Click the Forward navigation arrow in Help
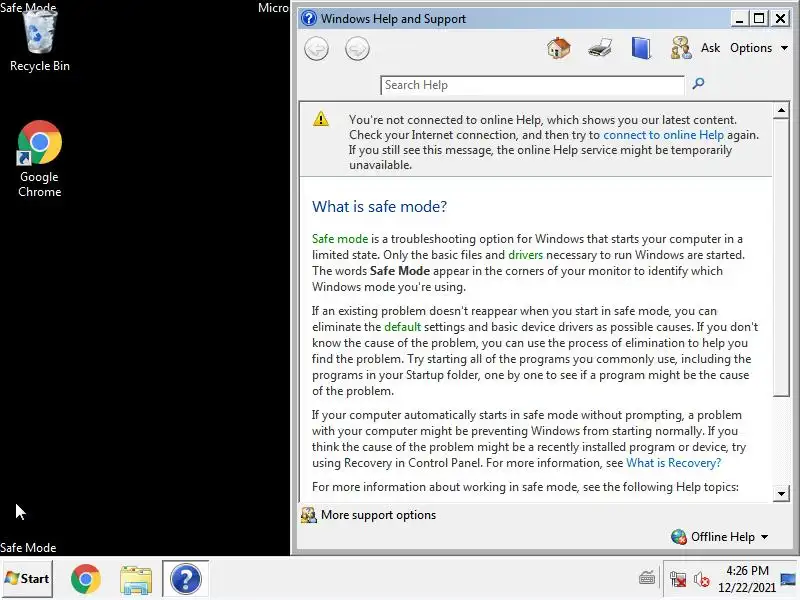The image size is (800, 600). pos(357,49)
